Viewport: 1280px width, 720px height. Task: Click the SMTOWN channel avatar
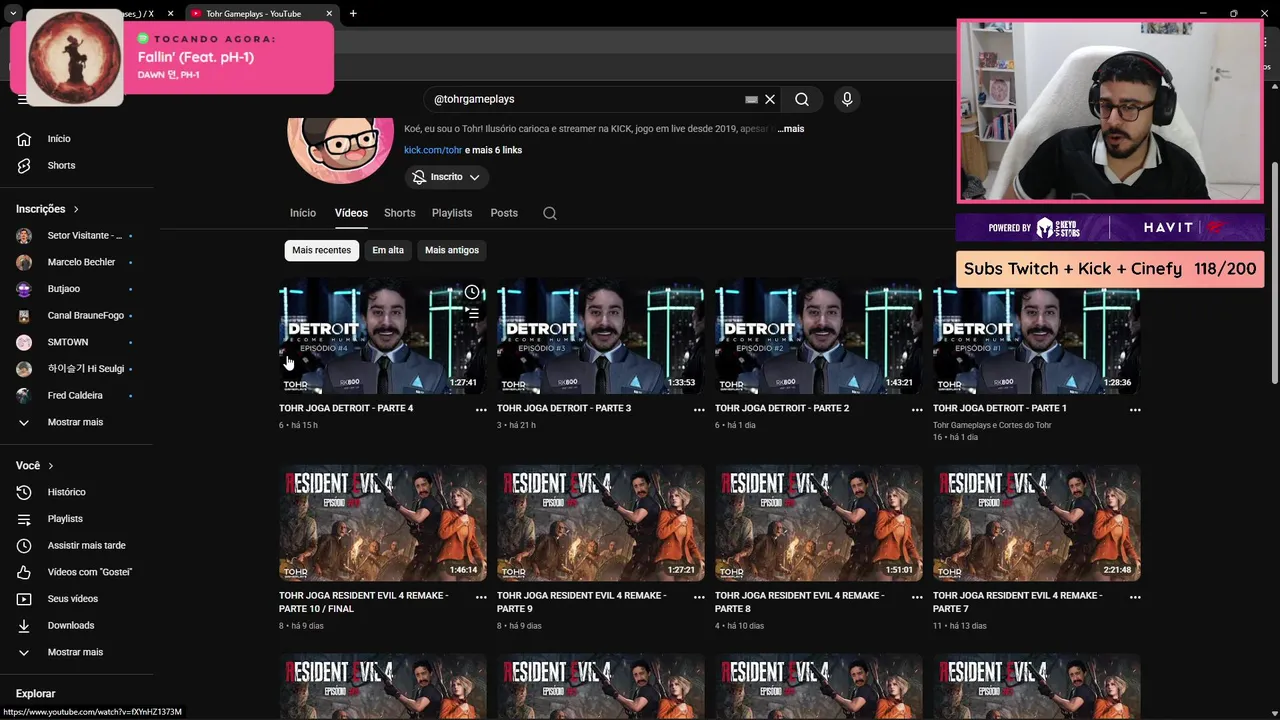24,342
